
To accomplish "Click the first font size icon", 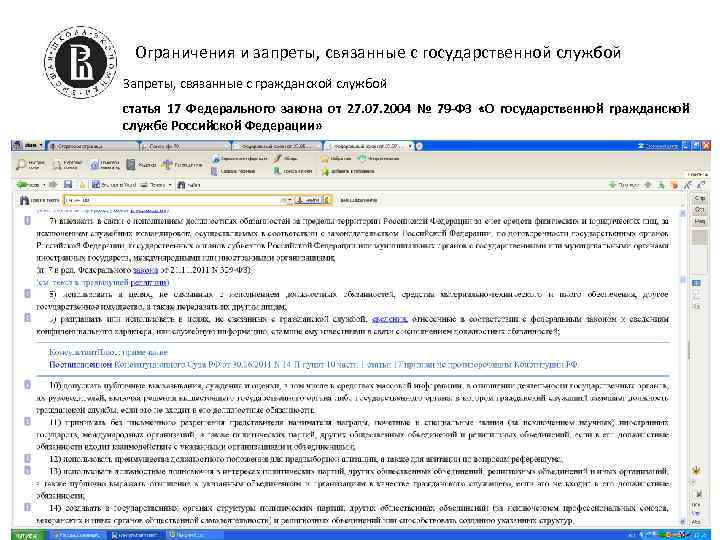I will pos(687,185).
